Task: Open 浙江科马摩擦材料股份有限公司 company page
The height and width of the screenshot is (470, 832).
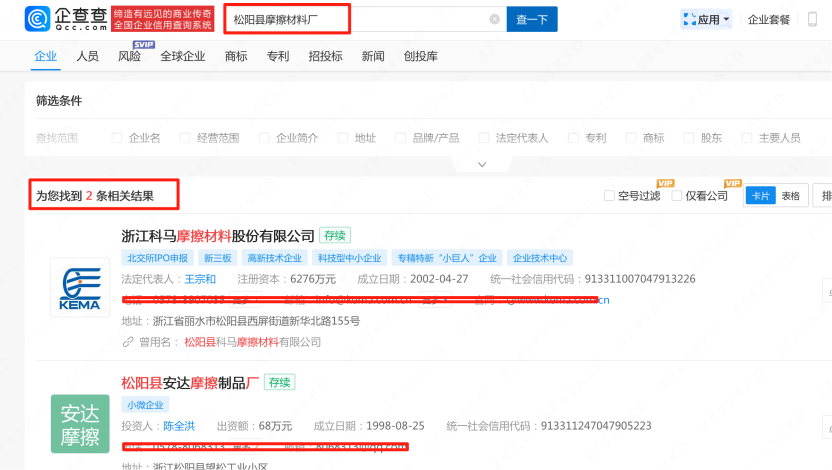Action: point(218,236)
